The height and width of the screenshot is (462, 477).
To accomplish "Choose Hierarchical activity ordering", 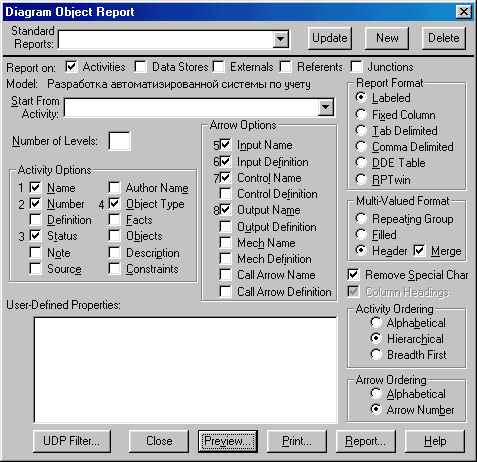I will tap(376, 338).
